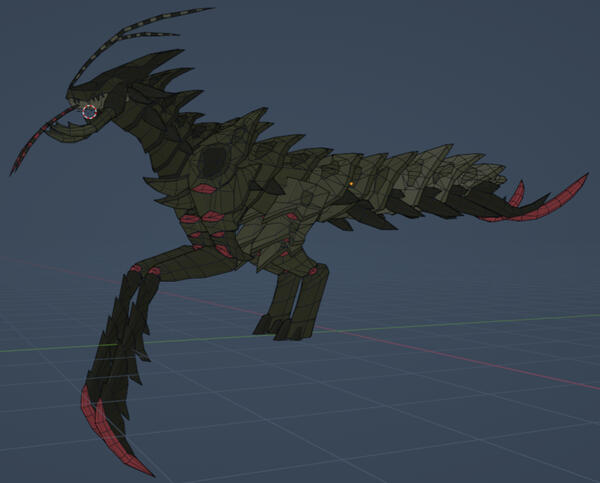Click the red joints on front leg

pos(143,270)
